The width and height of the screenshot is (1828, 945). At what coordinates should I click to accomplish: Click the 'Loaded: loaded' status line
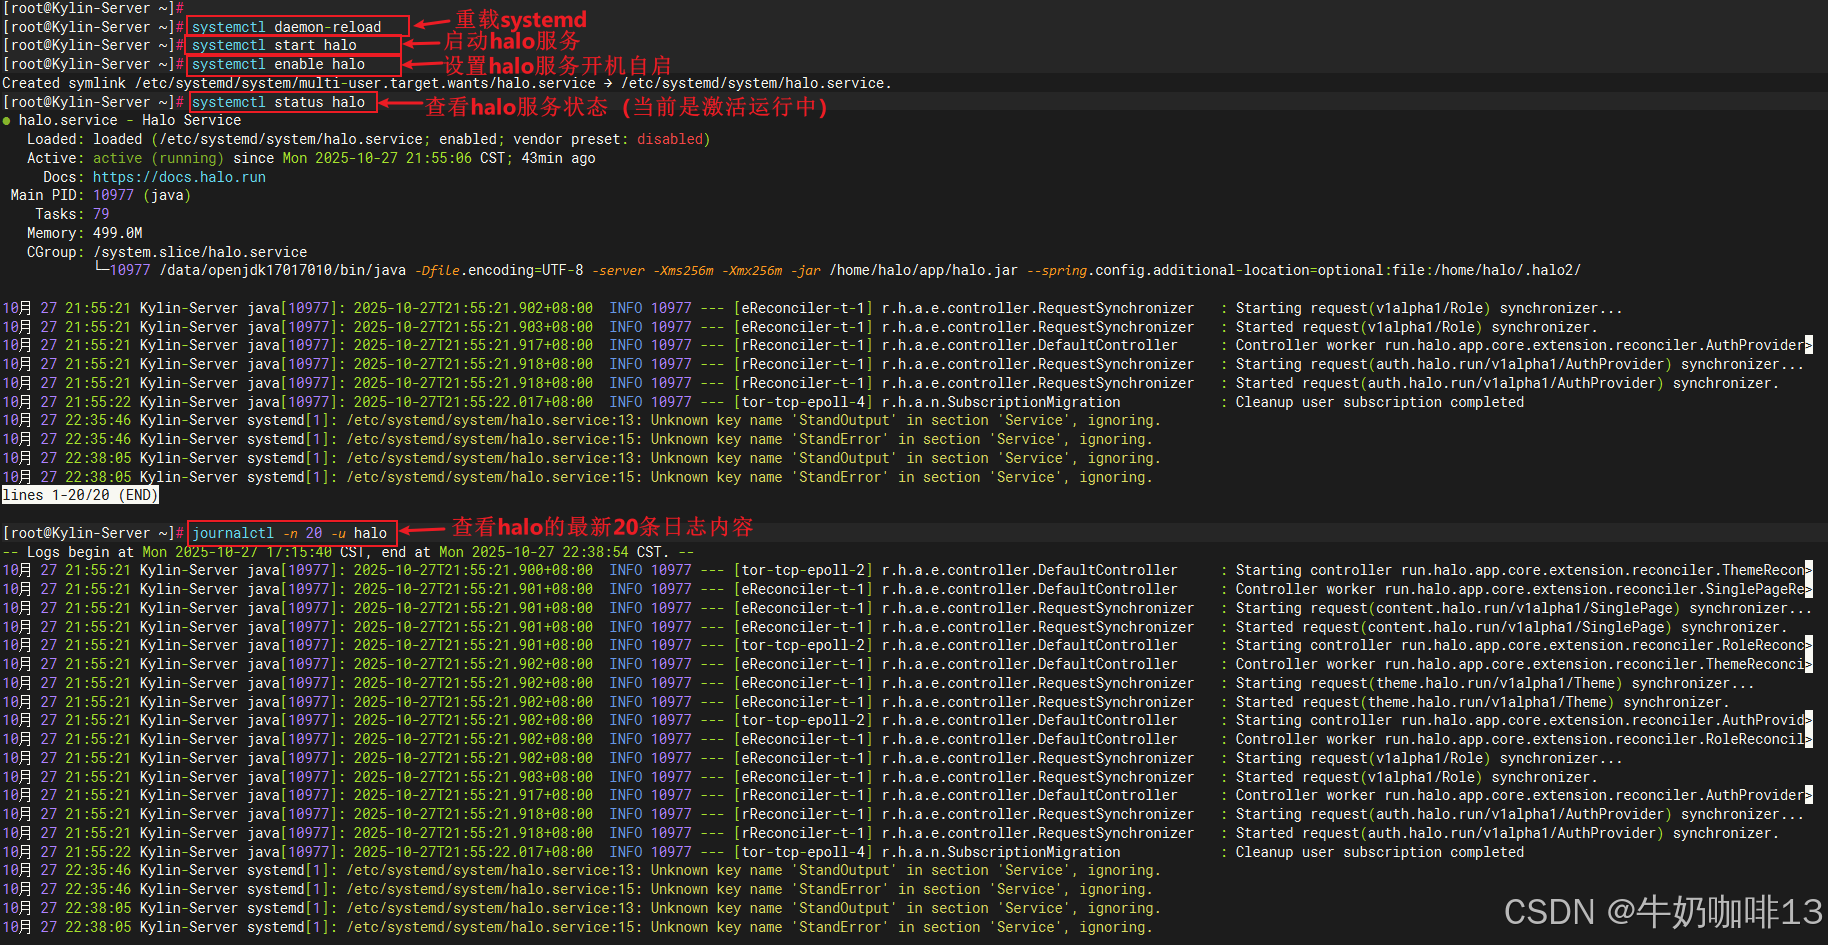pyautogui.click(x=368, y=139)
